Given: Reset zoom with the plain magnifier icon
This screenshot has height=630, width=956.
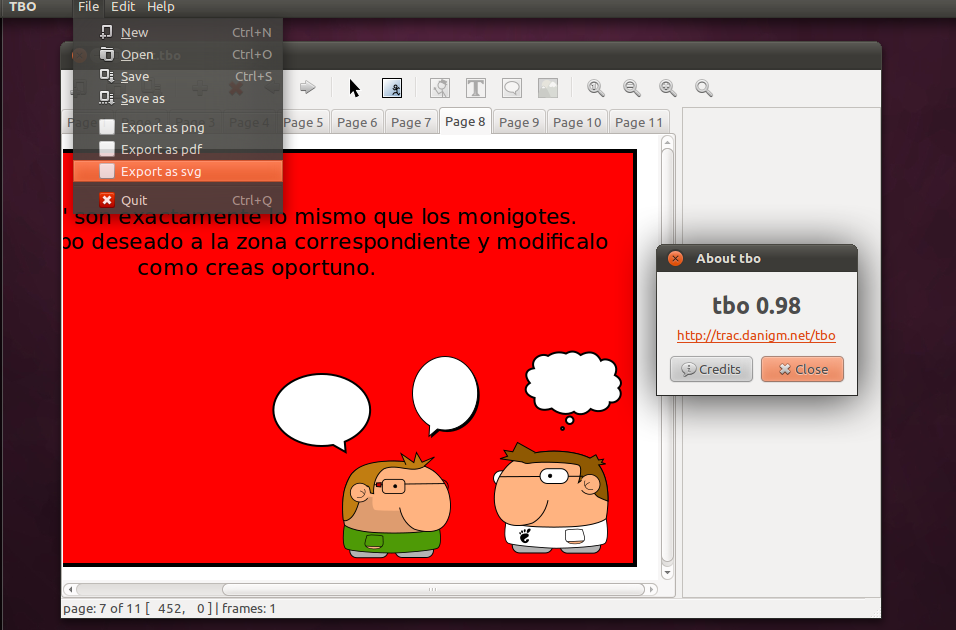Looking at the screenshot, I should [703, 88].
